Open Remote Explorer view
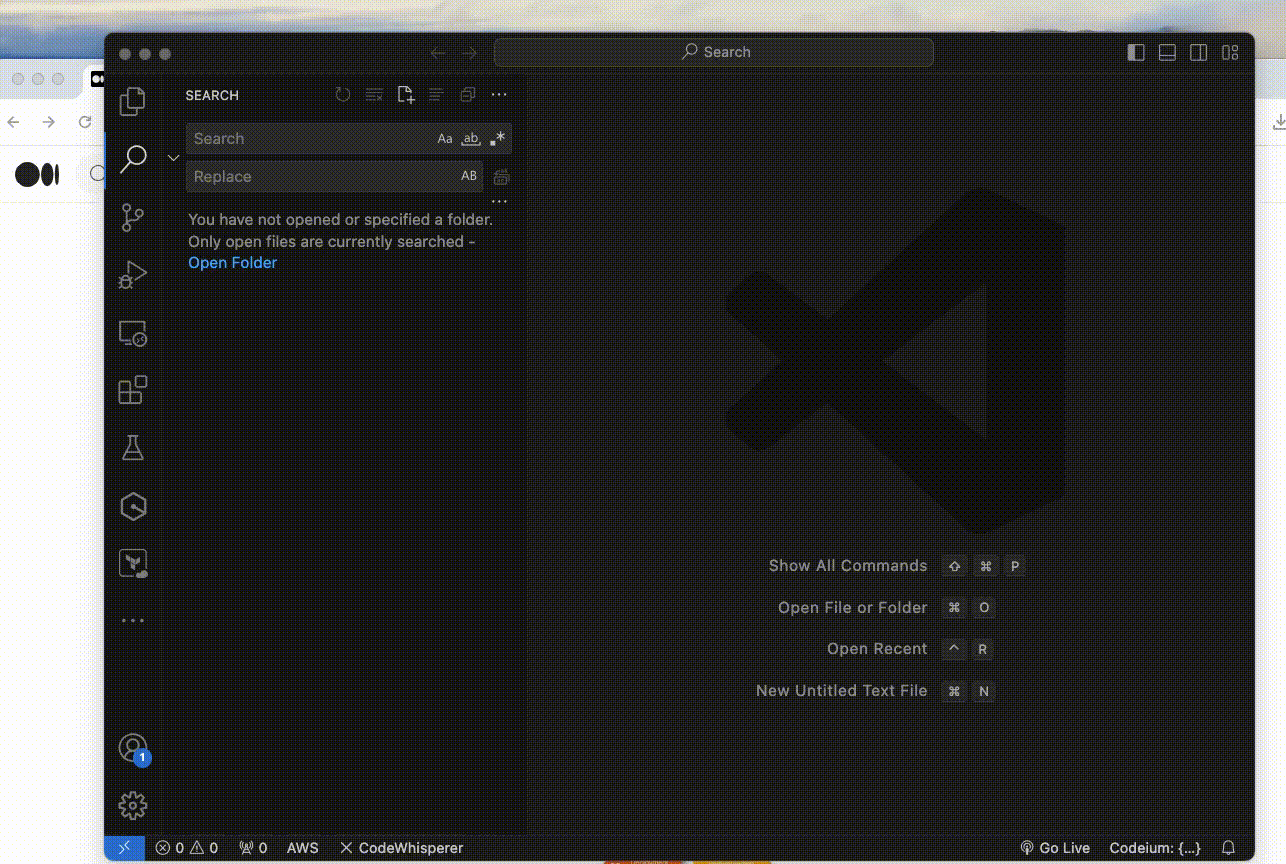Image resolution: width=1286 pixels, height=864 pixels. click(133, 333)
